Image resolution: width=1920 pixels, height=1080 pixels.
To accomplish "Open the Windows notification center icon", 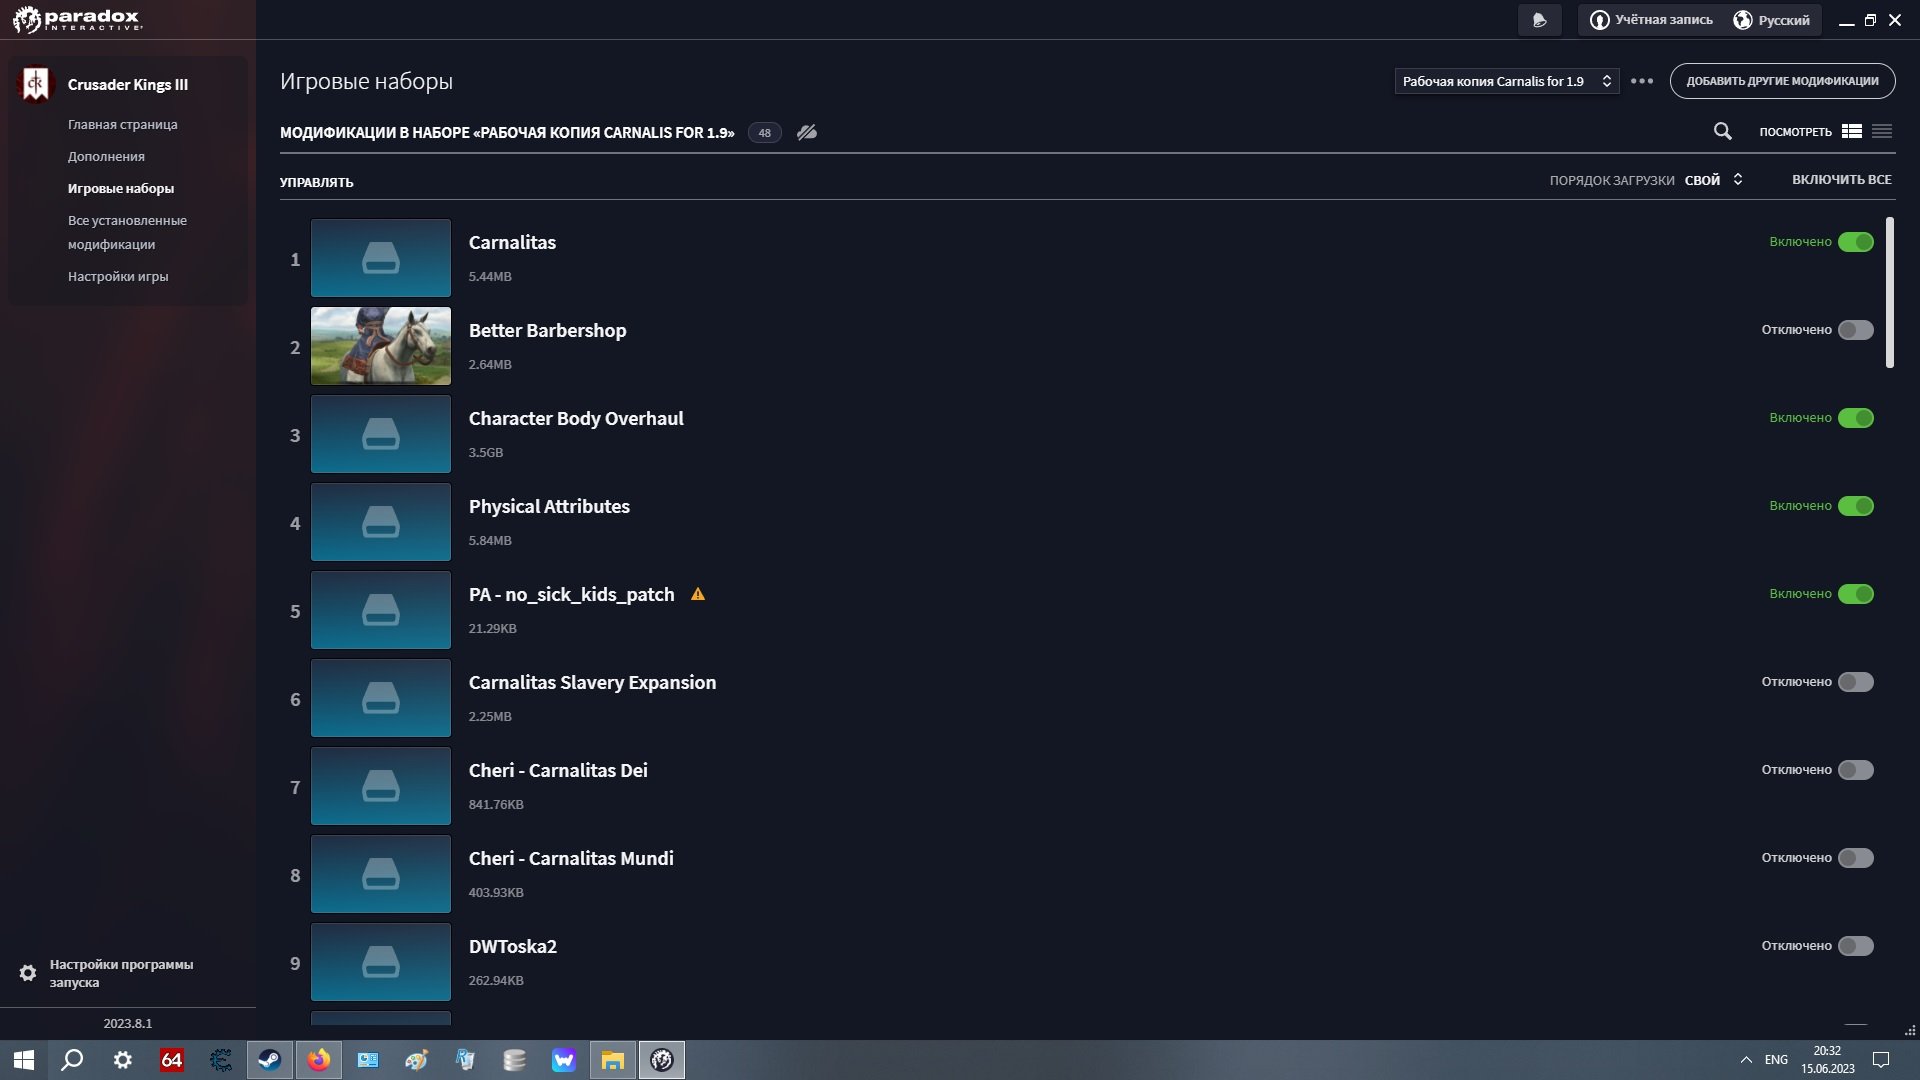I will click(1881, 1060).
